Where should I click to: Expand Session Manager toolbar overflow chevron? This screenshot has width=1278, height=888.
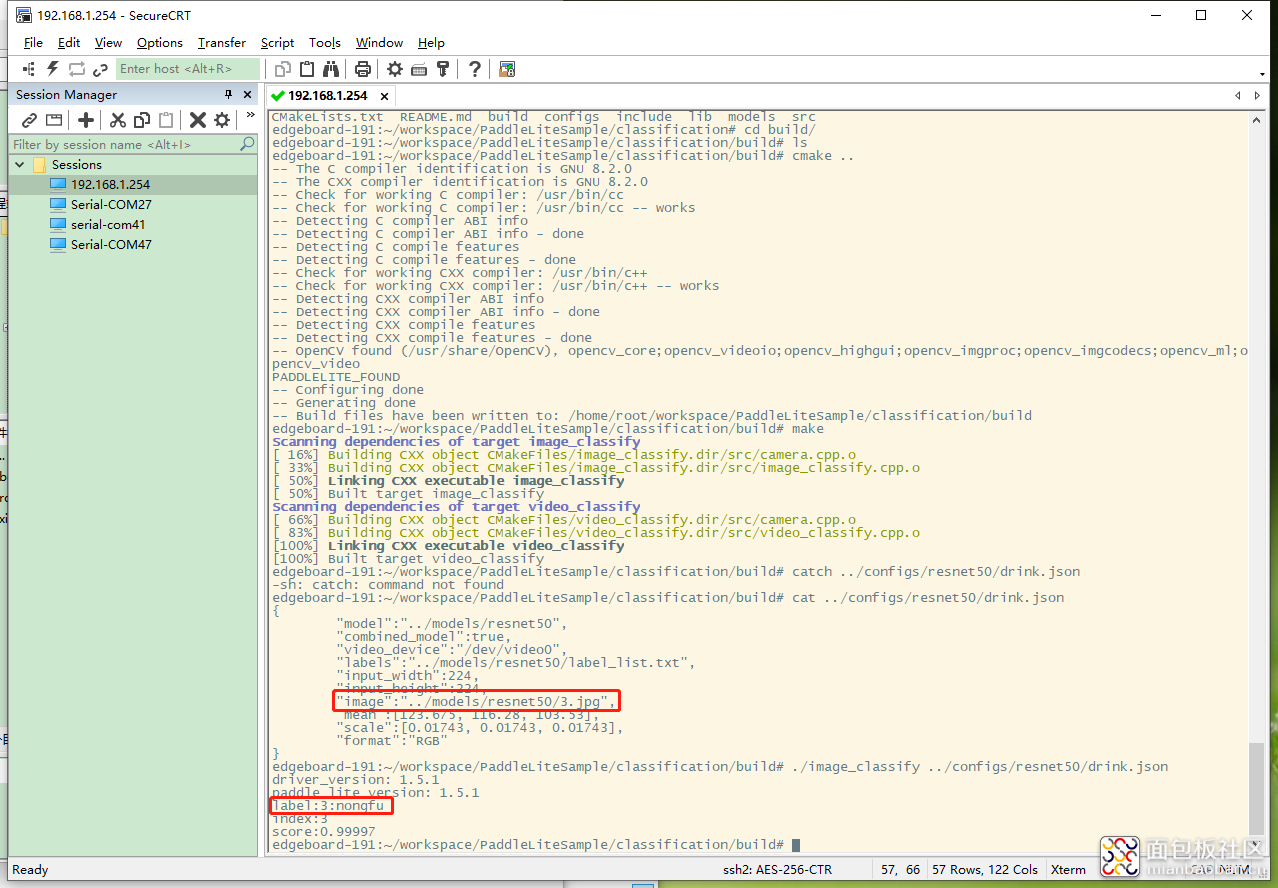[x=250, y=115]
